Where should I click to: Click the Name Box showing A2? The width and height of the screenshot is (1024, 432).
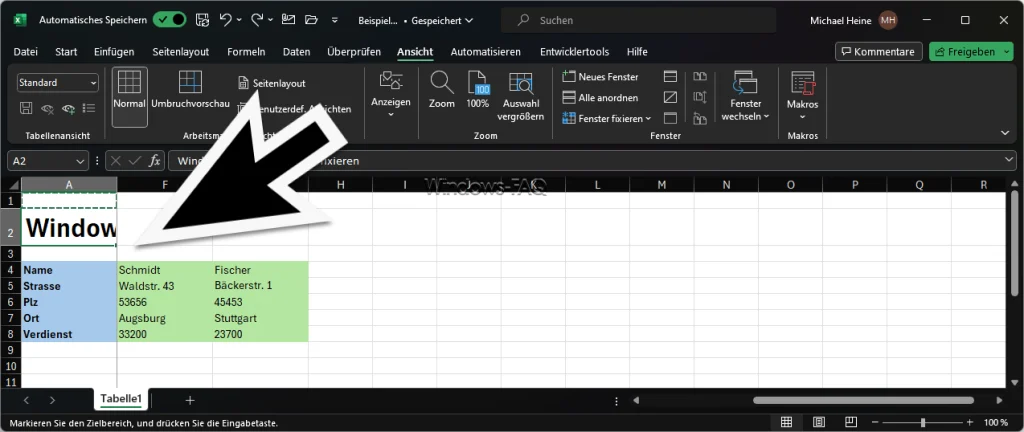coord(48,161)
